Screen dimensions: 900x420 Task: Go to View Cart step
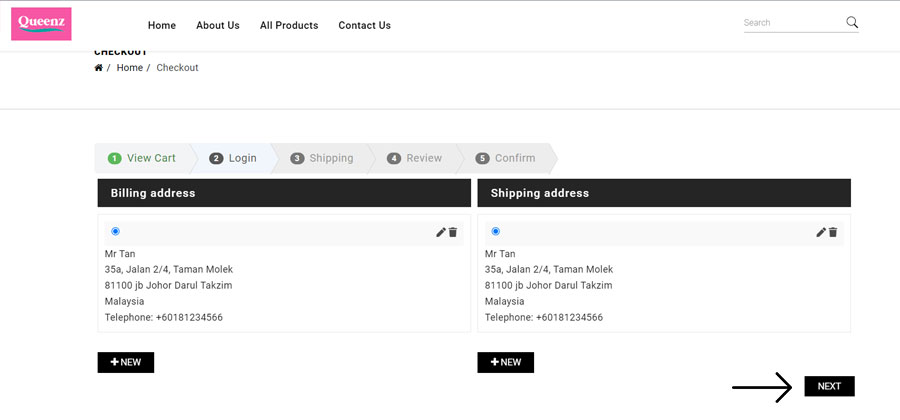(142, 158)
